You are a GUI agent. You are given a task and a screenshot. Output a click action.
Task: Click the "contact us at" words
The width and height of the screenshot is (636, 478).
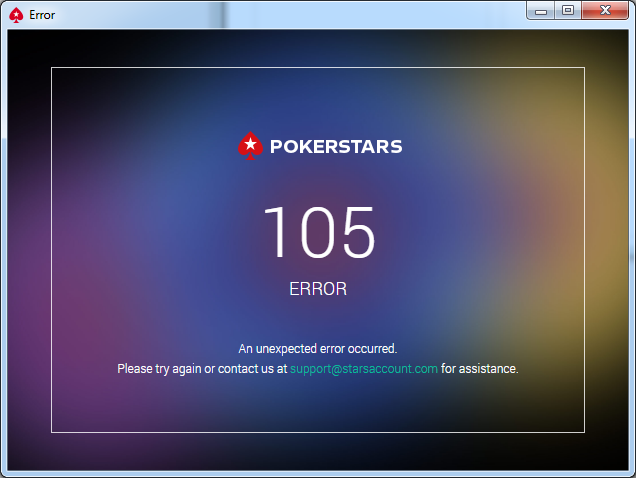click(x=253, y=369)
